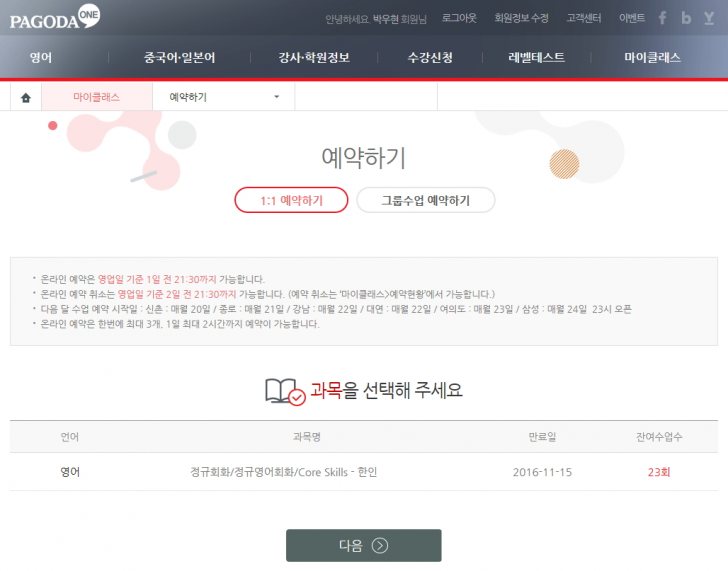The image size is (728, 571).
Task: Open the blog 'b' icon link
Action: (686, 18)
